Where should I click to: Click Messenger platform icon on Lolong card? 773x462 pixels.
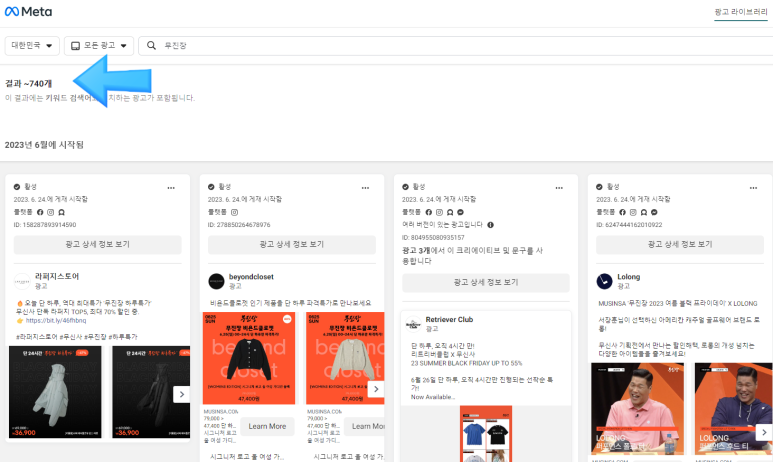(x=654, y=213)
